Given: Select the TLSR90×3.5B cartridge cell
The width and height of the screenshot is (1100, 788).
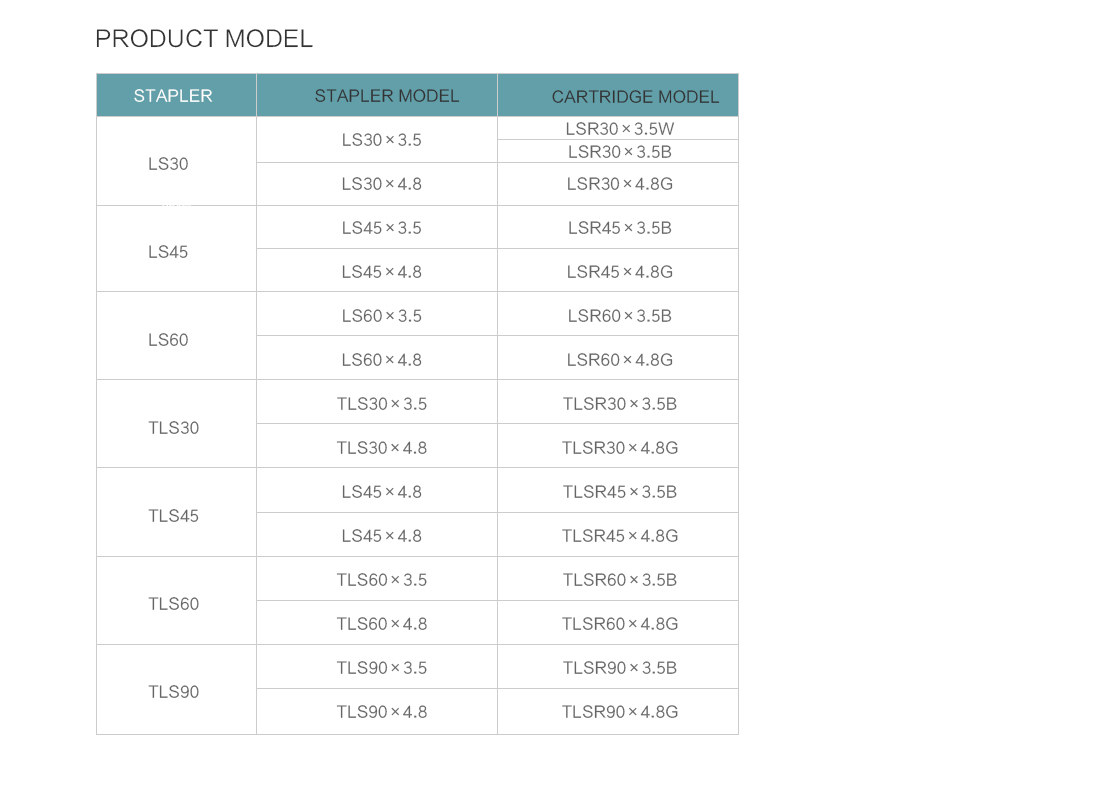Looking at the screenshot, I should (618, 667).
